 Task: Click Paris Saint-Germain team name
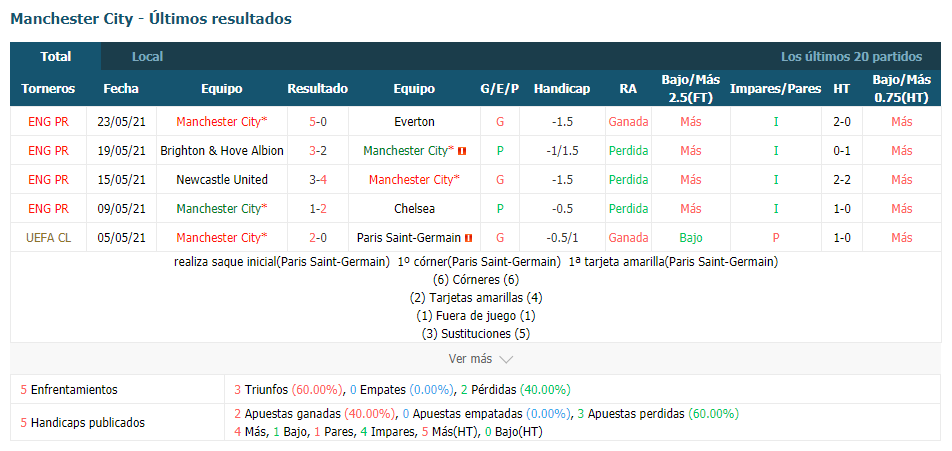409,238
